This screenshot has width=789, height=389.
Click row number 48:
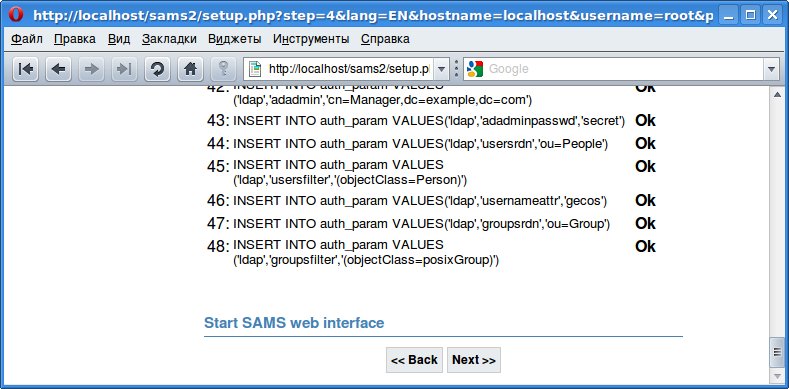(x=218, y=247)
